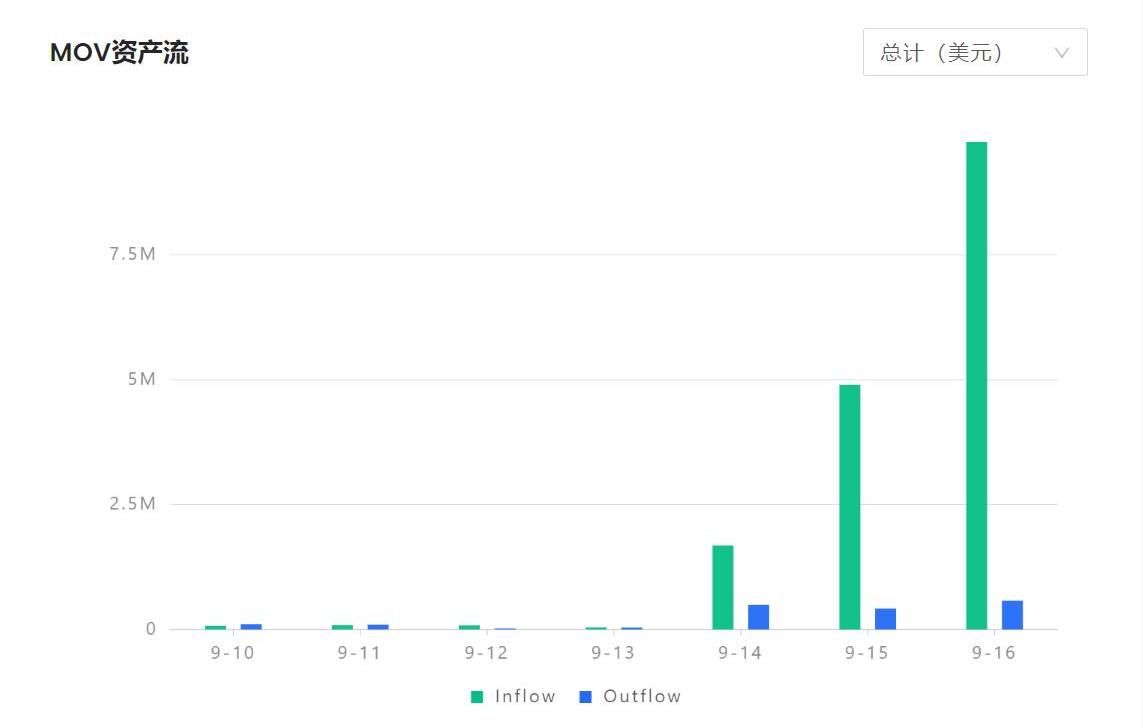Click the green Inflow legend square
The height and width of the screenshot is (728, 1143).
pos(478,697)
